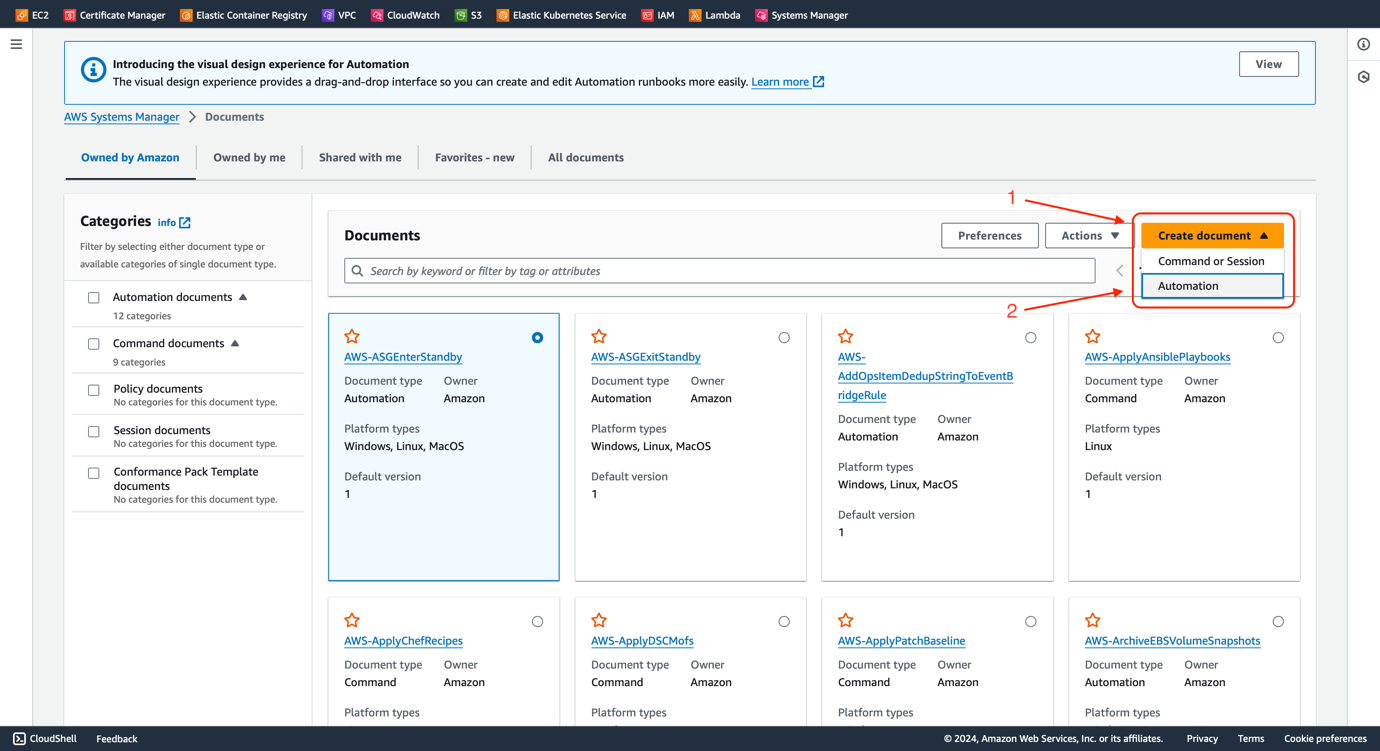
Task: Click the clock history icon at right edge
Action: pos(1364,77)
